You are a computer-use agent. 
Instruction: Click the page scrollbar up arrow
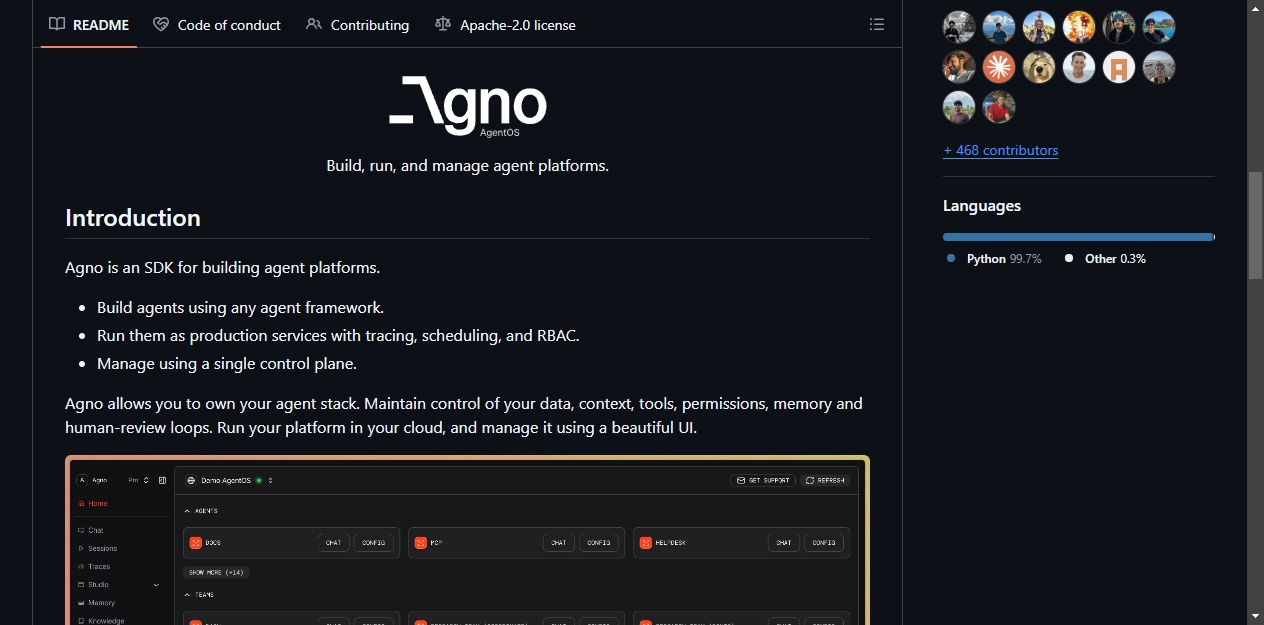coord(1255,8)
